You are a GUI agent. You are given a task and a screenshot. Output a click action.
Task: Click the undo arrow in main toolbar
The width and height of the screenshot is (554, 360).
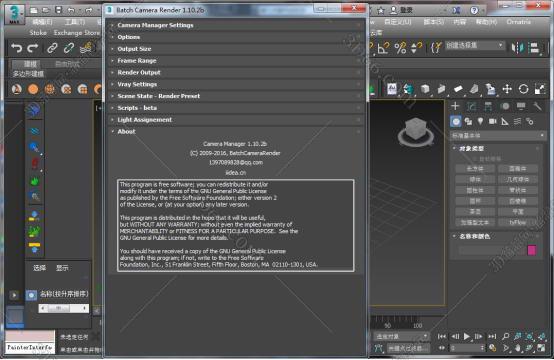pyautogui.click(x=16, y=48)
